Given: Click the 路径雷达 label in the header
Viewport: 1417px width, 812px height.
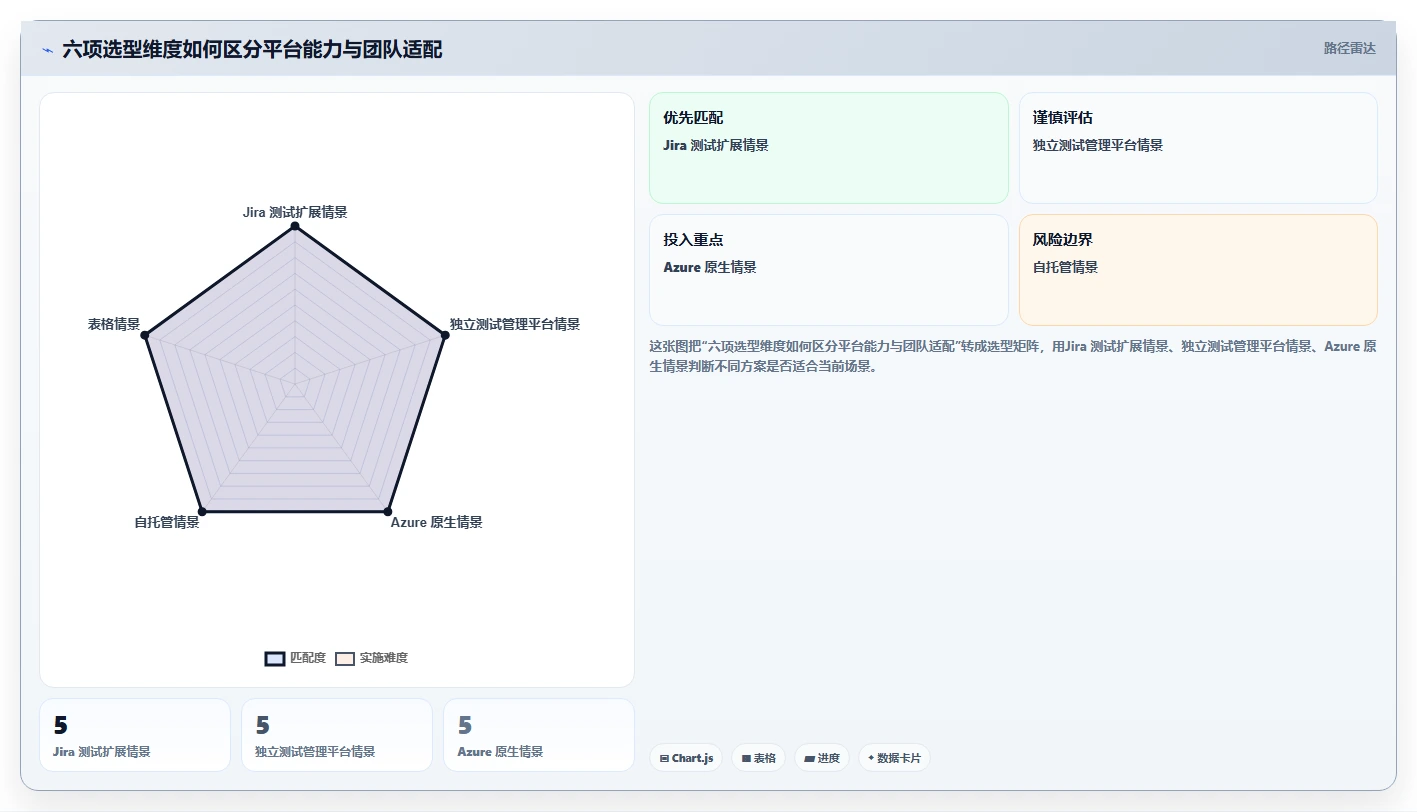Looking at the screenshot, I should pyautogui.click(x=1349, y=48).
